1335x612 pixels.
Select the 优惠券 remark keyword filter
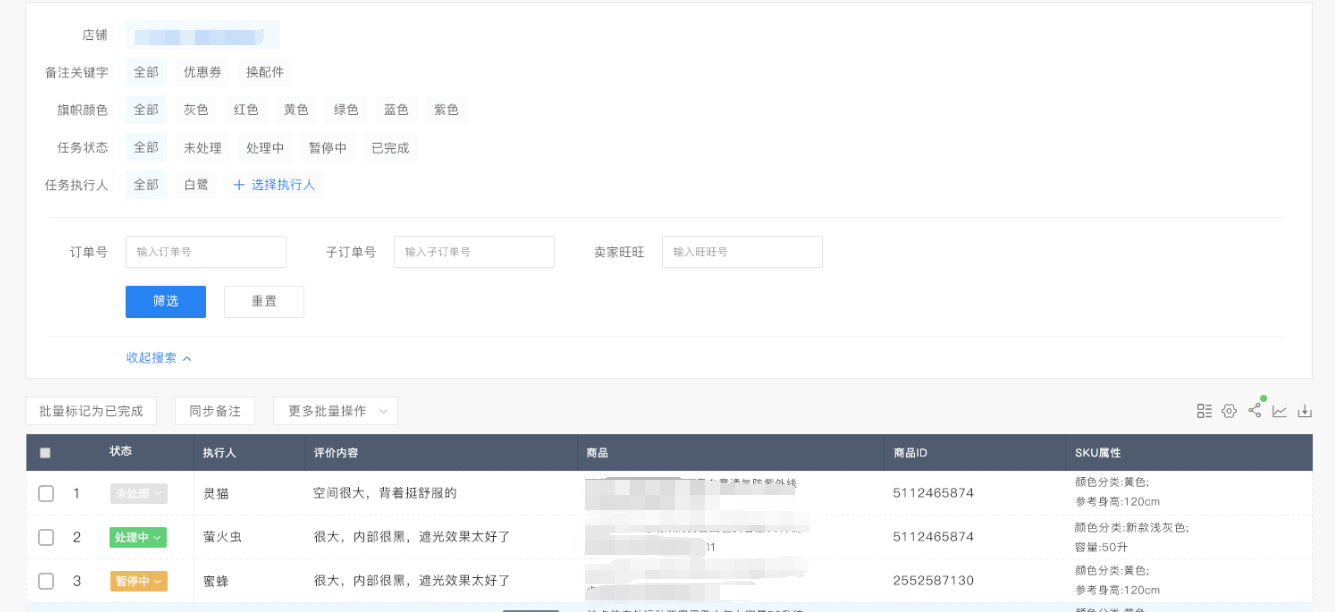pos(204,72)
